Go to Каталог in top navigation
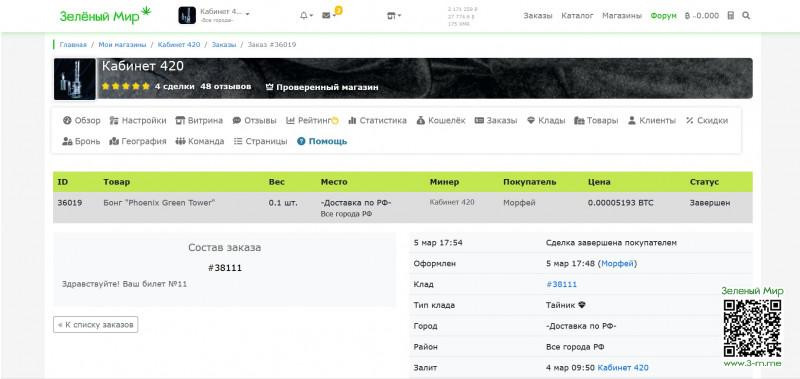The width and height of the screenshot is (800, 379). click(x=577, y=16)
